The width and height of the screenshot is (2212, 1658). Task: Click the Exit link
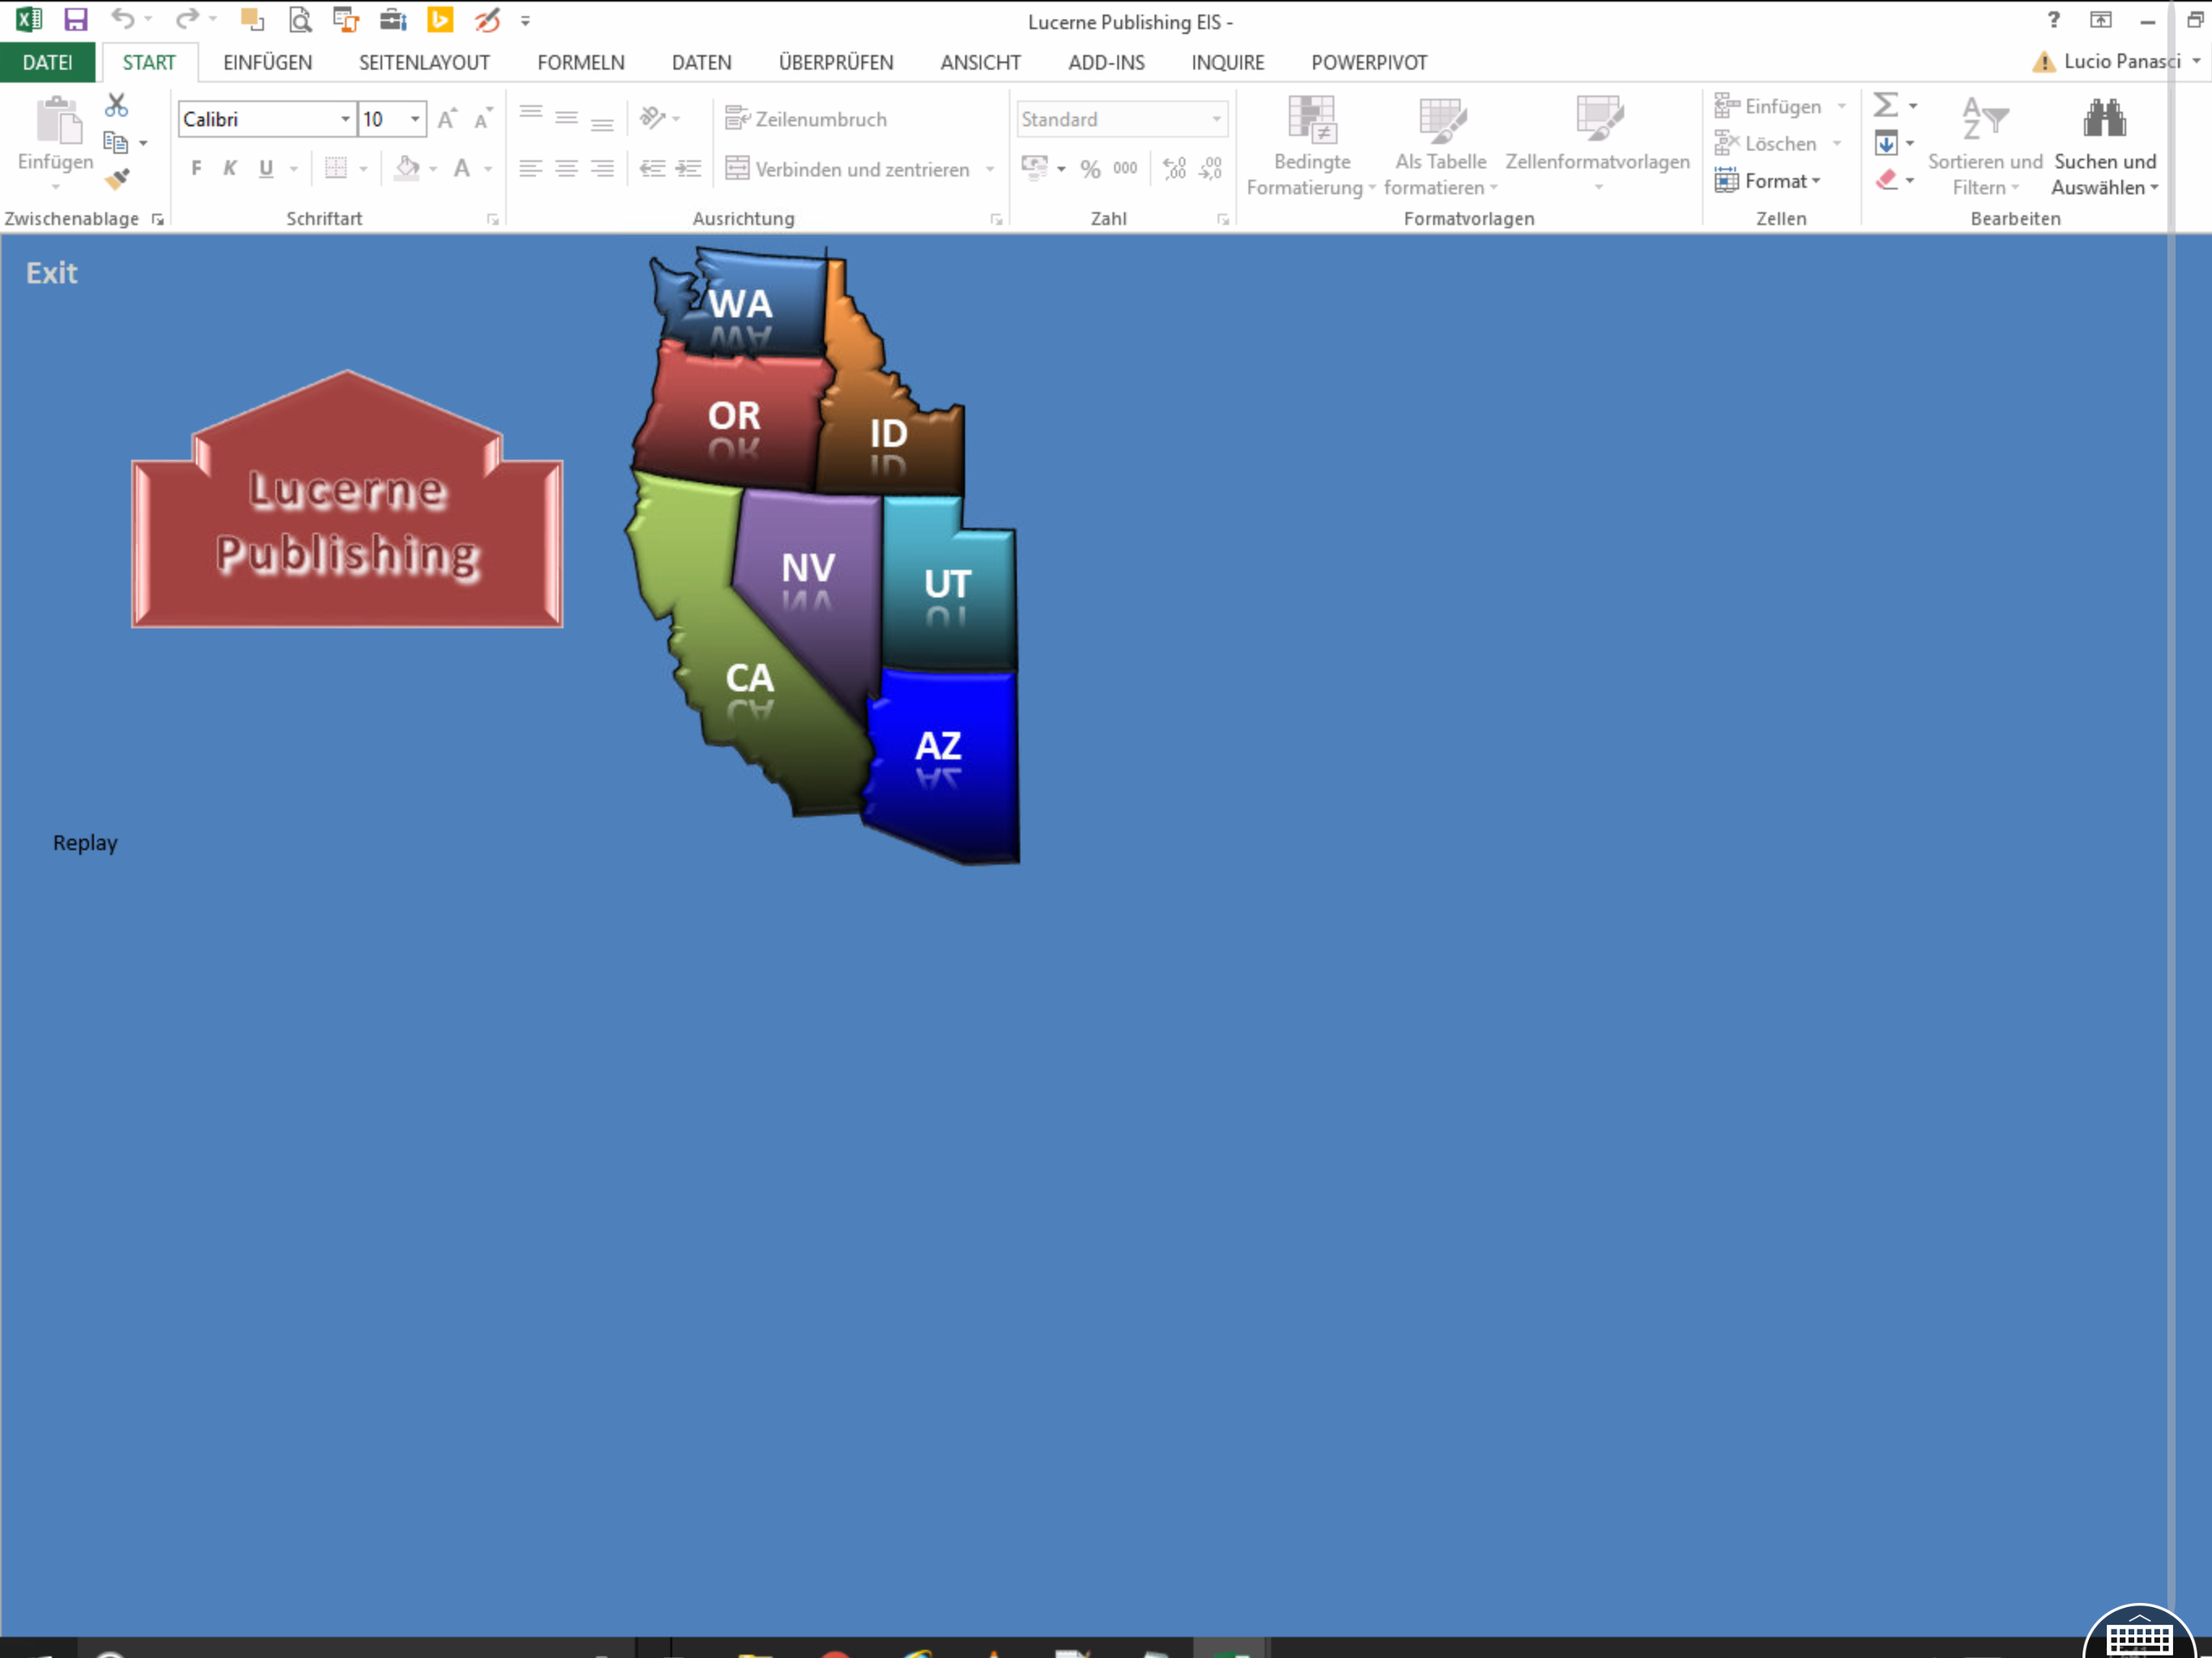(x=51, y=273)
